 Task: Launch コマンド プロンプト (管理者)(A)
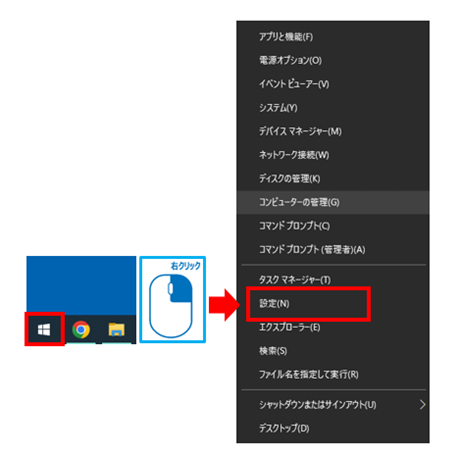tap(333, 250)
